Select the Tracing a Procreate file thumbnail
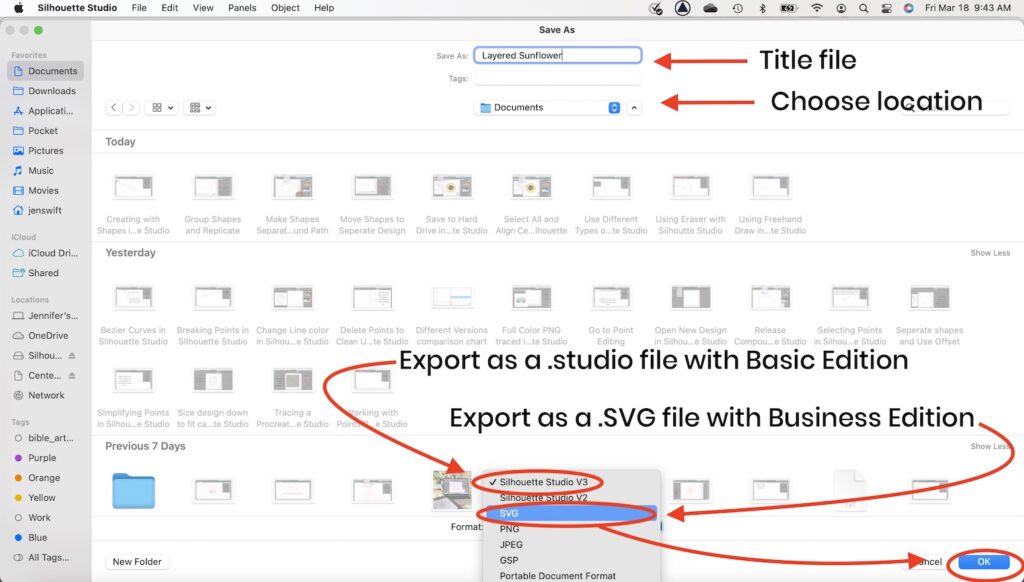 click(x=293, y=381)
